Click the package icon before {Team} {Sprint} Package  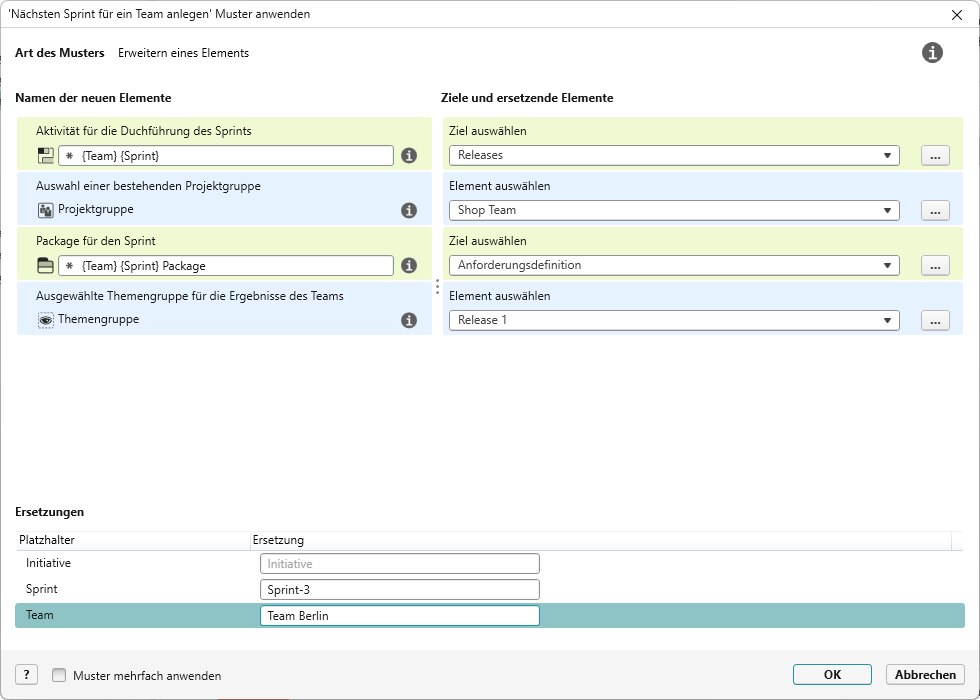pyautogui.click(x=45, y=266)
